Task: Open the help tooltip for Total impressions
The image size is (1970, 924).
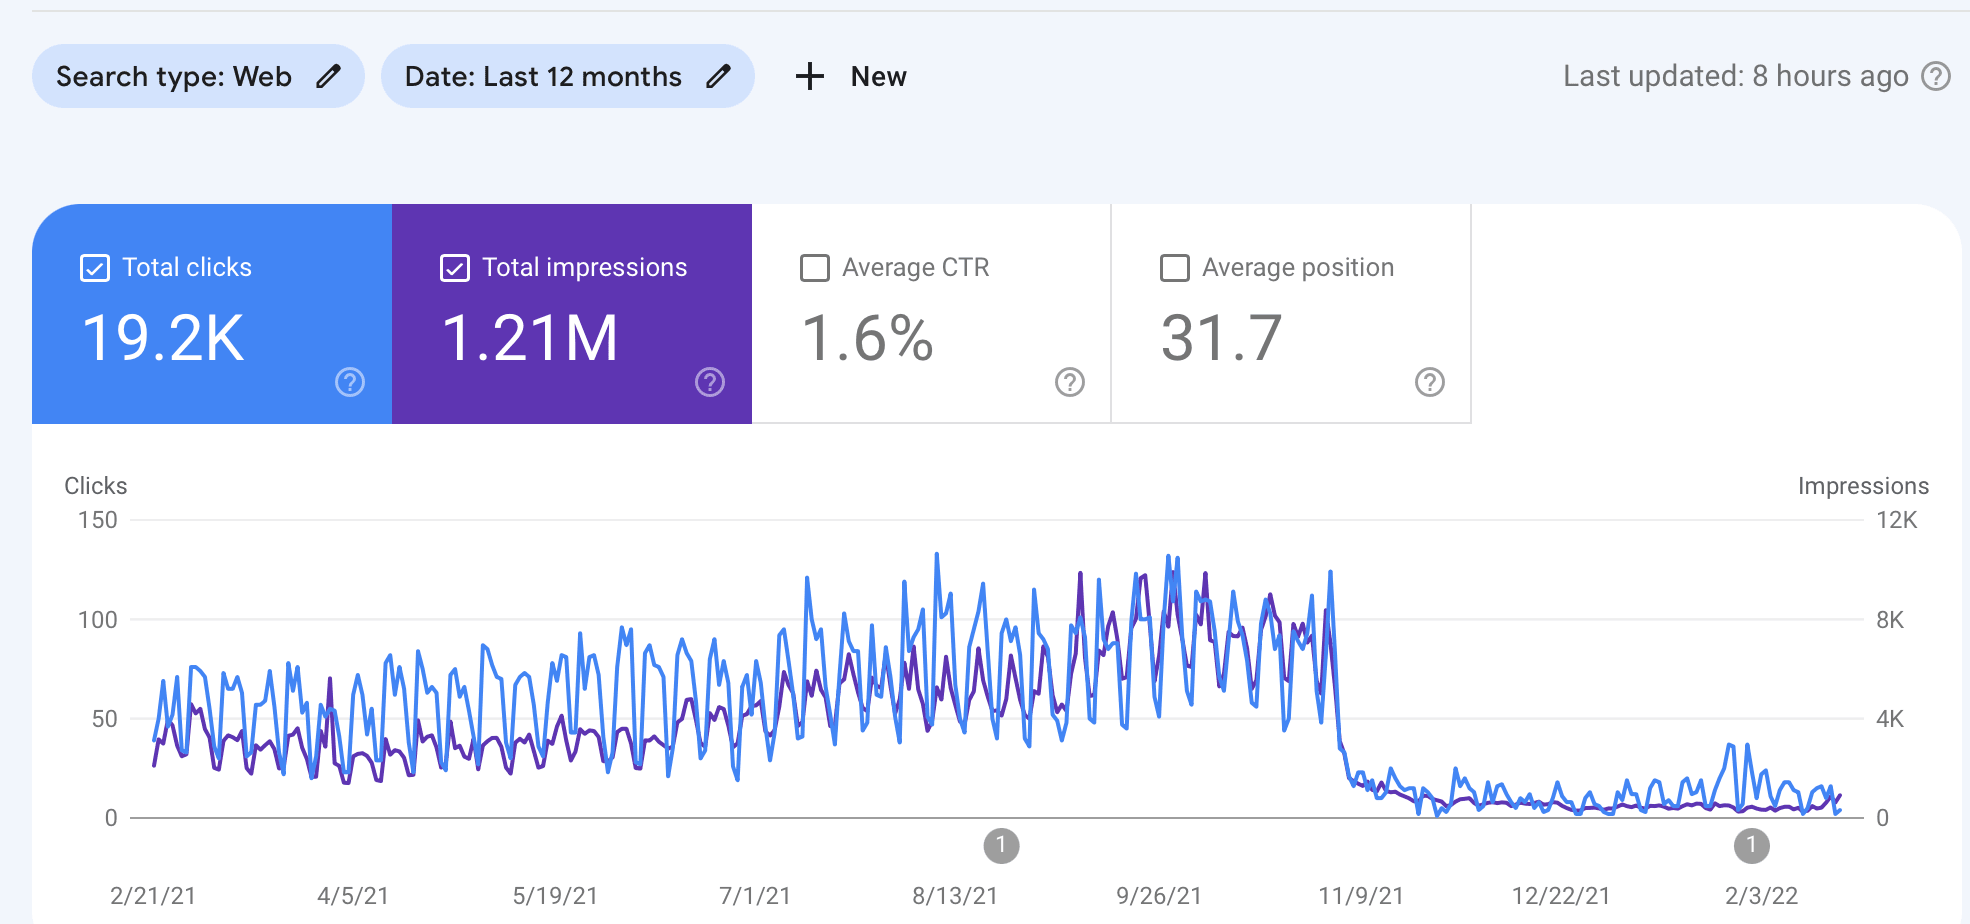Action: click(709, 382)
